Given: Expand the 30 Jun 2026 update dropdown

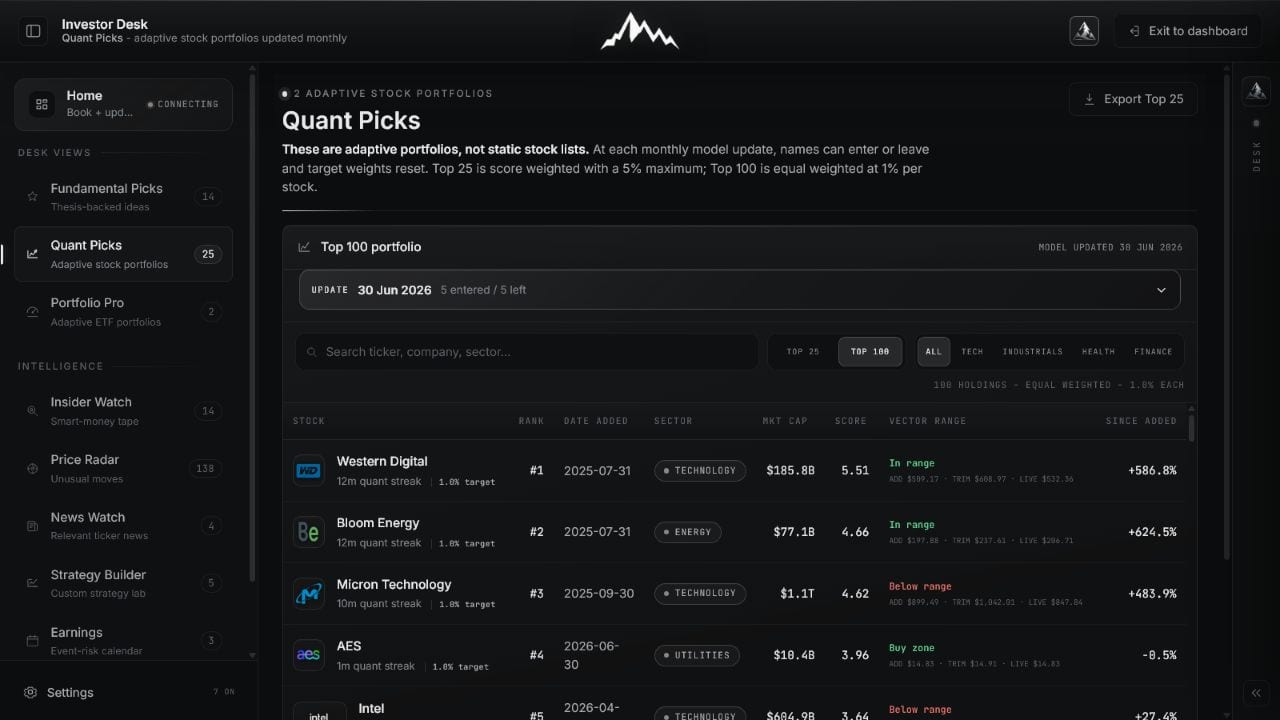Looking at the screenshot, I should pos(740,290).
